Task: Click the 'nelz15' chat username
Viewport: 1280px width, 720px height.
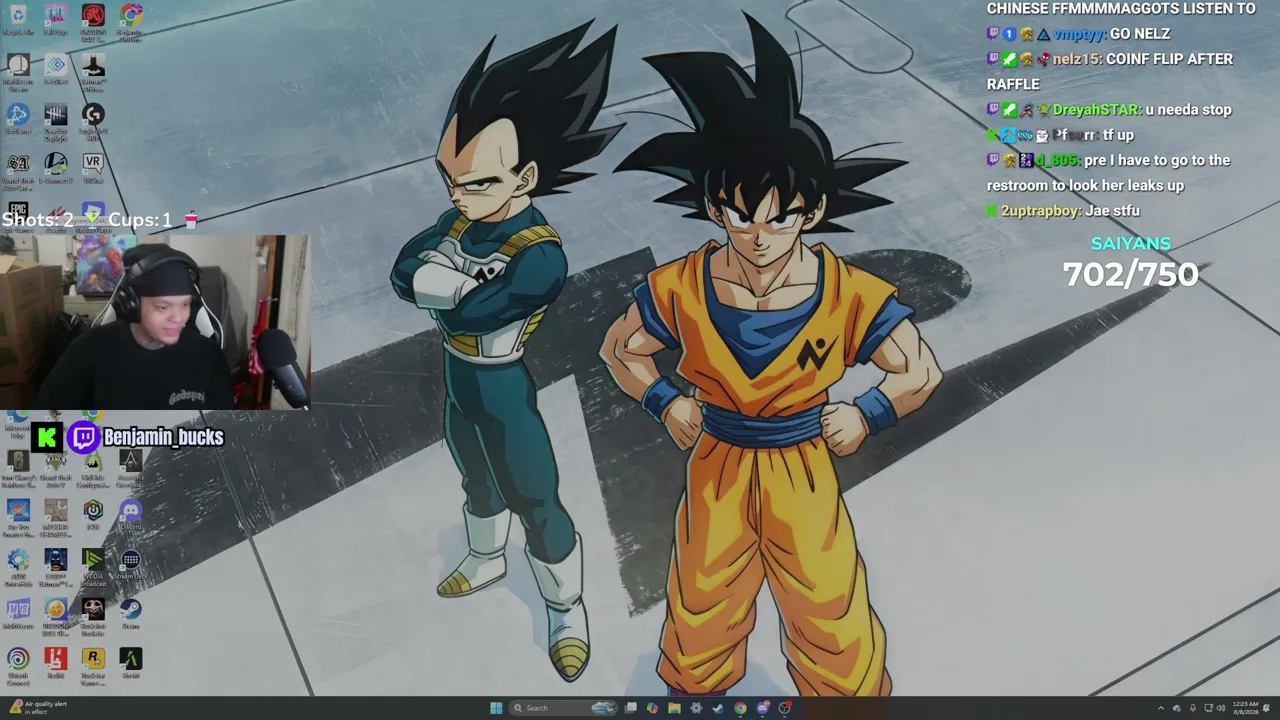Action: click(1076, 59)
